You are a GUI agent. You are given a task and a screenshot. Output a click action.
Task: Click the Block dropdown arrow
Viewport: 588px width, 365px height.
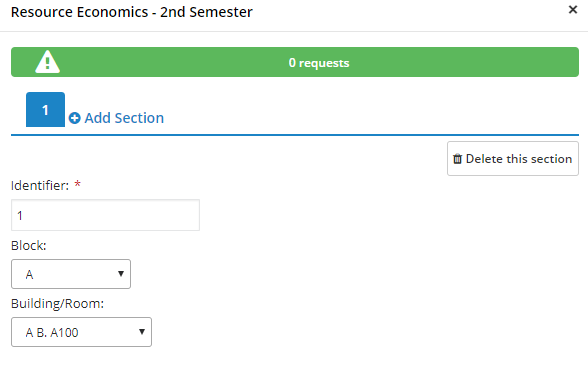pyautogui.click(x=121, y=274)
